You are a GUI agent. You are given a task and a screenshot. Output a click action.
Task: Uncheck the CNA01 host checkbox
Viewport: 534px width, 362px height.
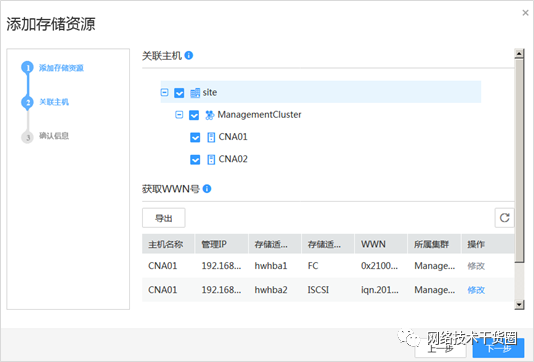click(195, 137)
